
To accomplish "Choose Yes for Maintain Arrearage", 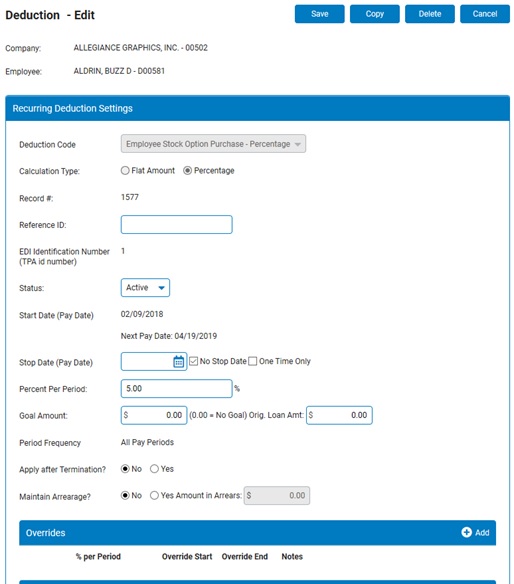I will (154, 495).
